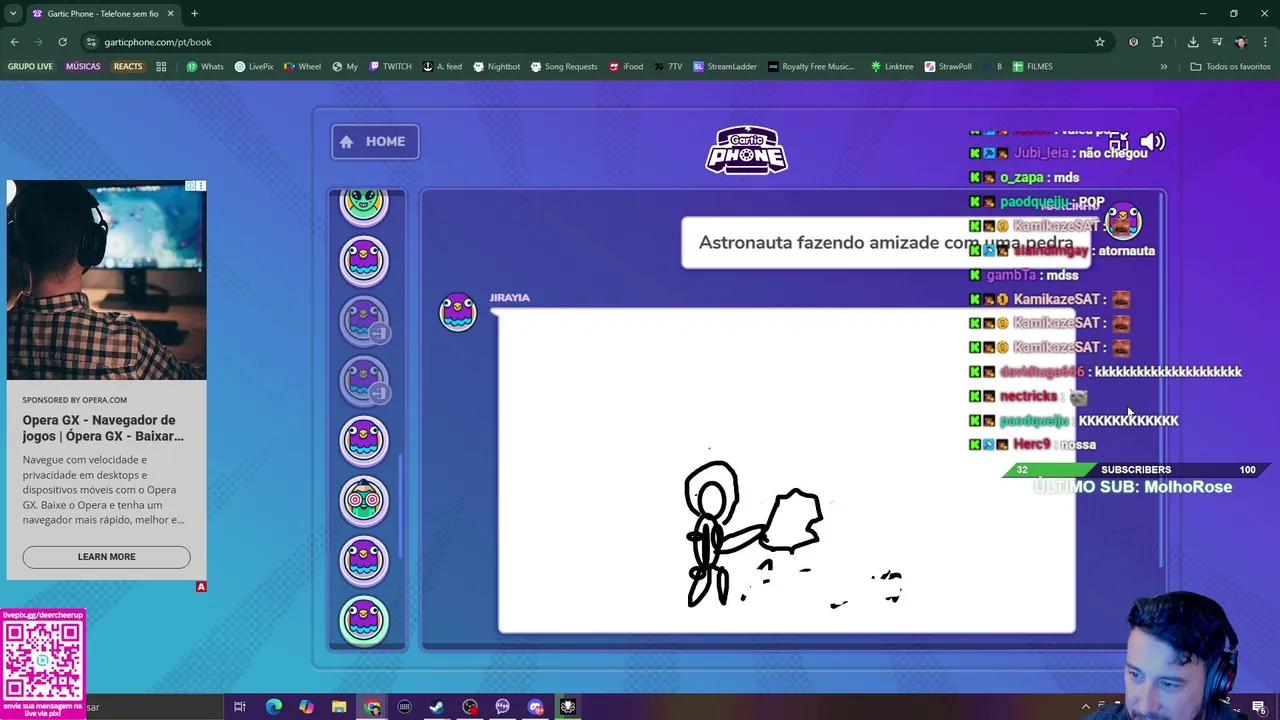Show hidden system tray icons
Viewport: 1280px width, 720px height.
click(x=1085, y=707)
